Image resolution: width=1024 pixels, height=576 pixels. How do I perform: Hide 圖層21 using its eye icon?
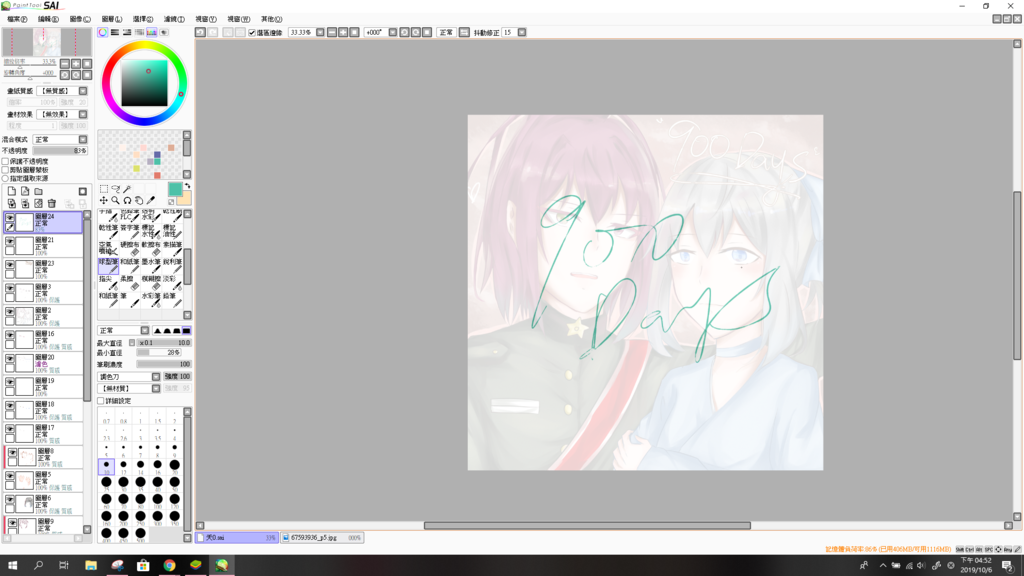point(10,242)
